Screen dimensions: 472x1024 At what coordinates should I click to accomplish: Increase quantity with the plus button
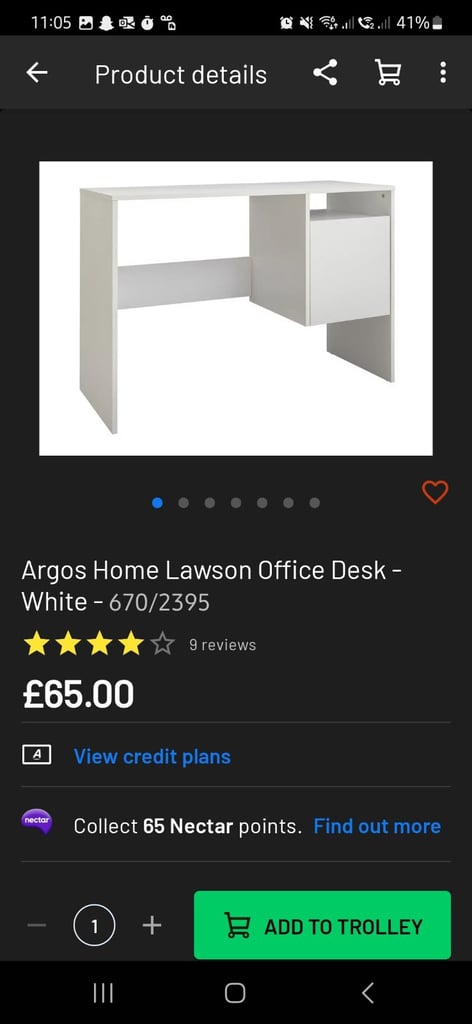[x=151, y=925]
